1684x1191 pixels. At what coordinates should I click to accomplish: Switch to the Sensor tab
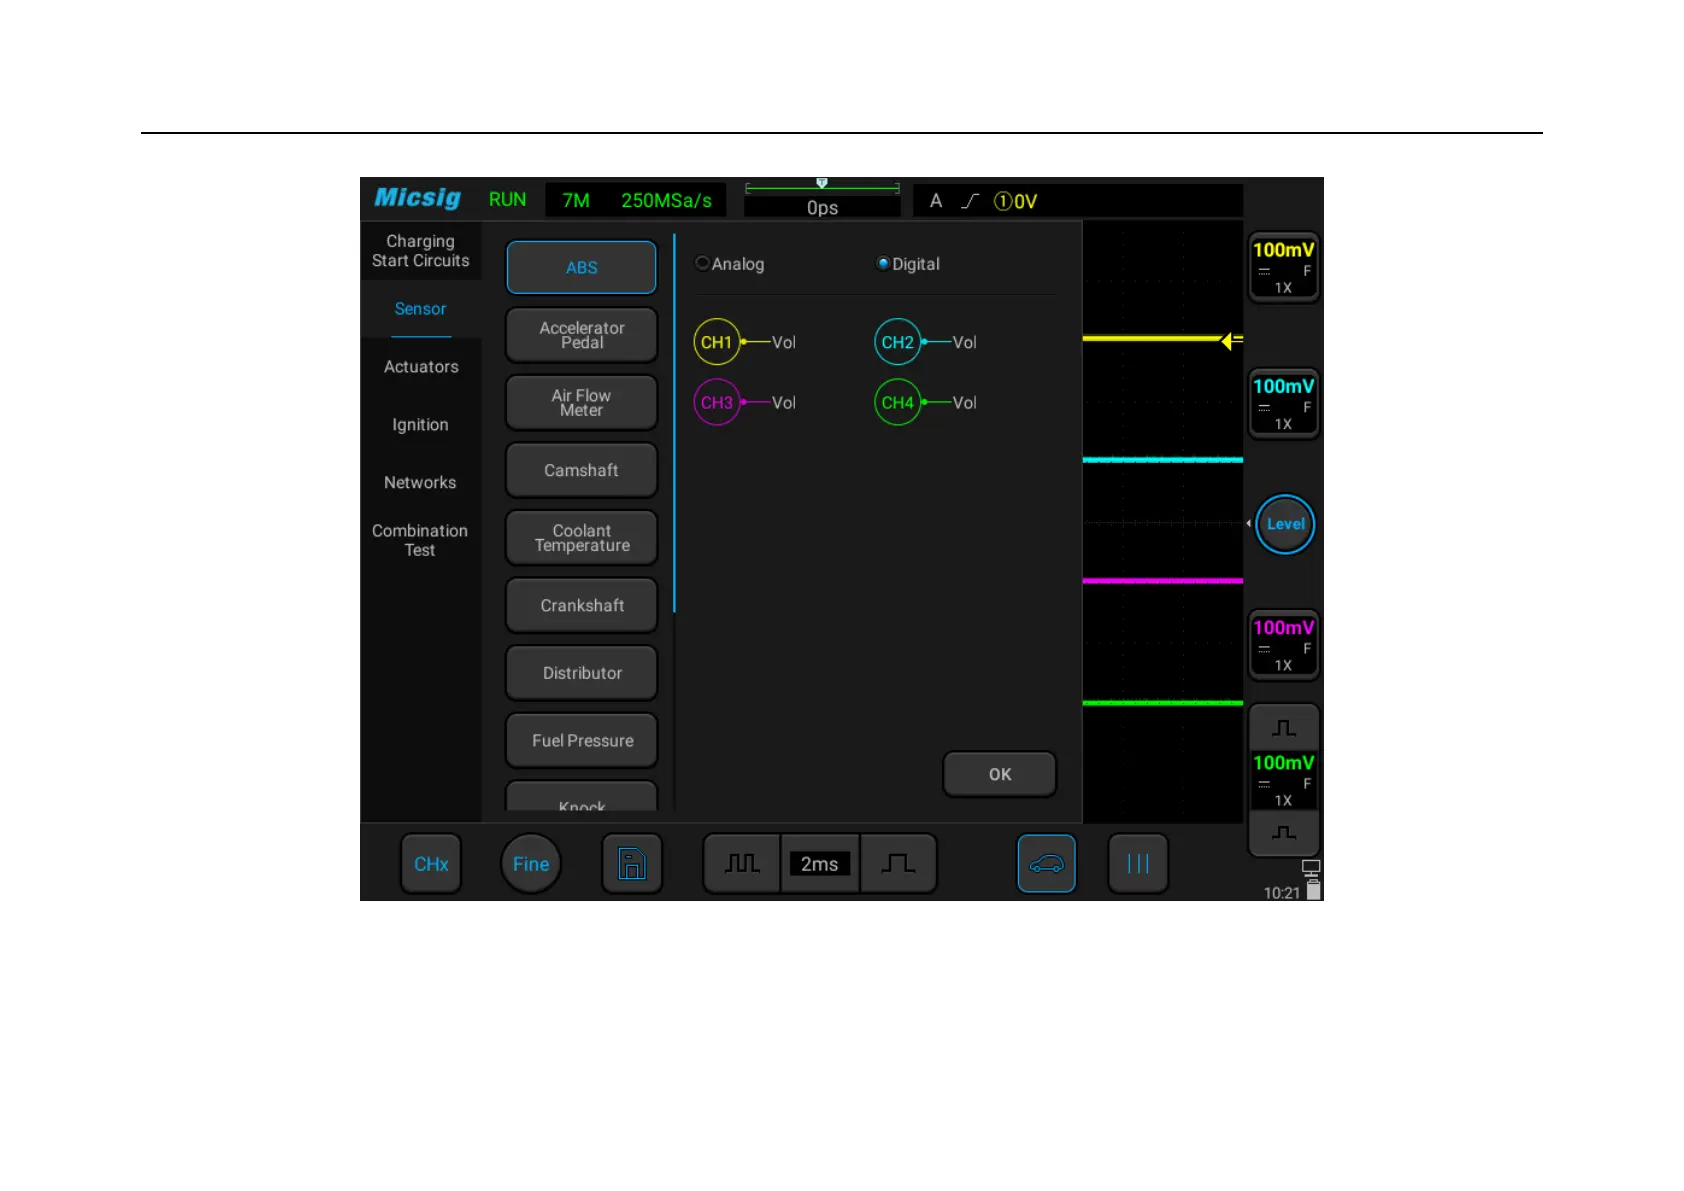point(420,309)
